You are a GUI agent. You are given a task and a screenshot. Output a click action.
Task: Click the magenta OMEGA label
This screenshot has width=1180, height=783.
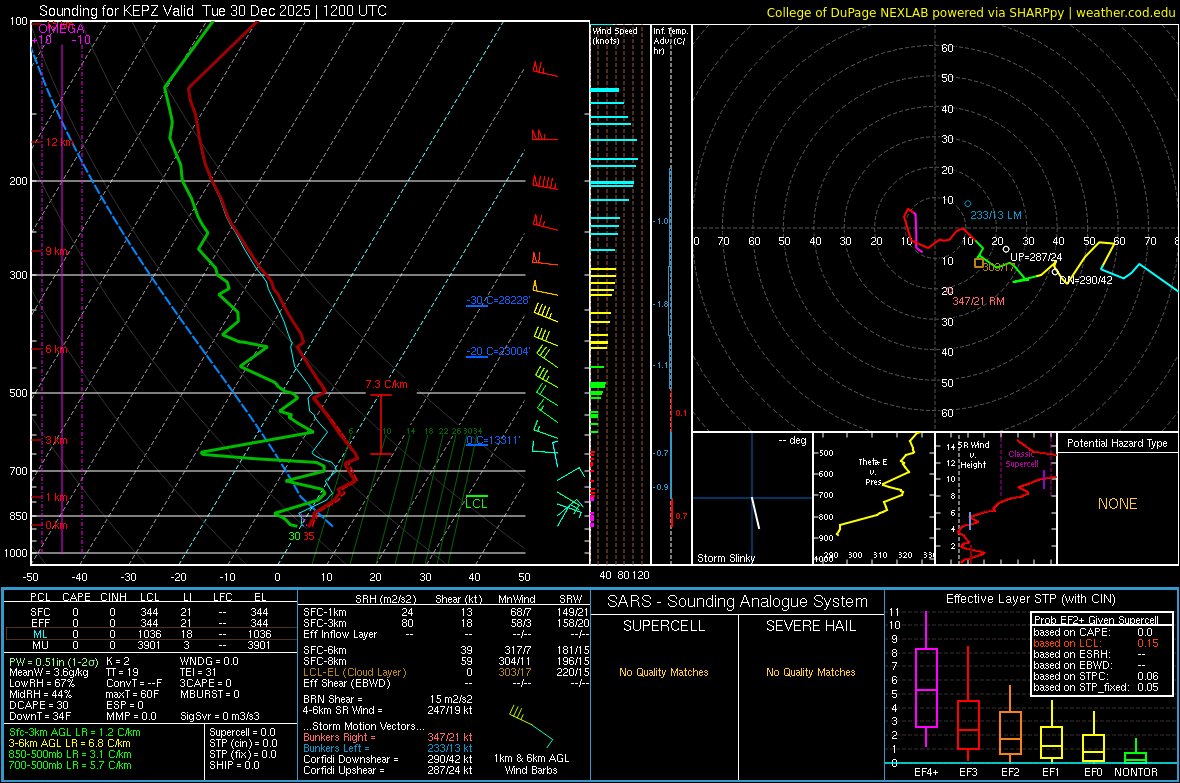pos(61,29)
